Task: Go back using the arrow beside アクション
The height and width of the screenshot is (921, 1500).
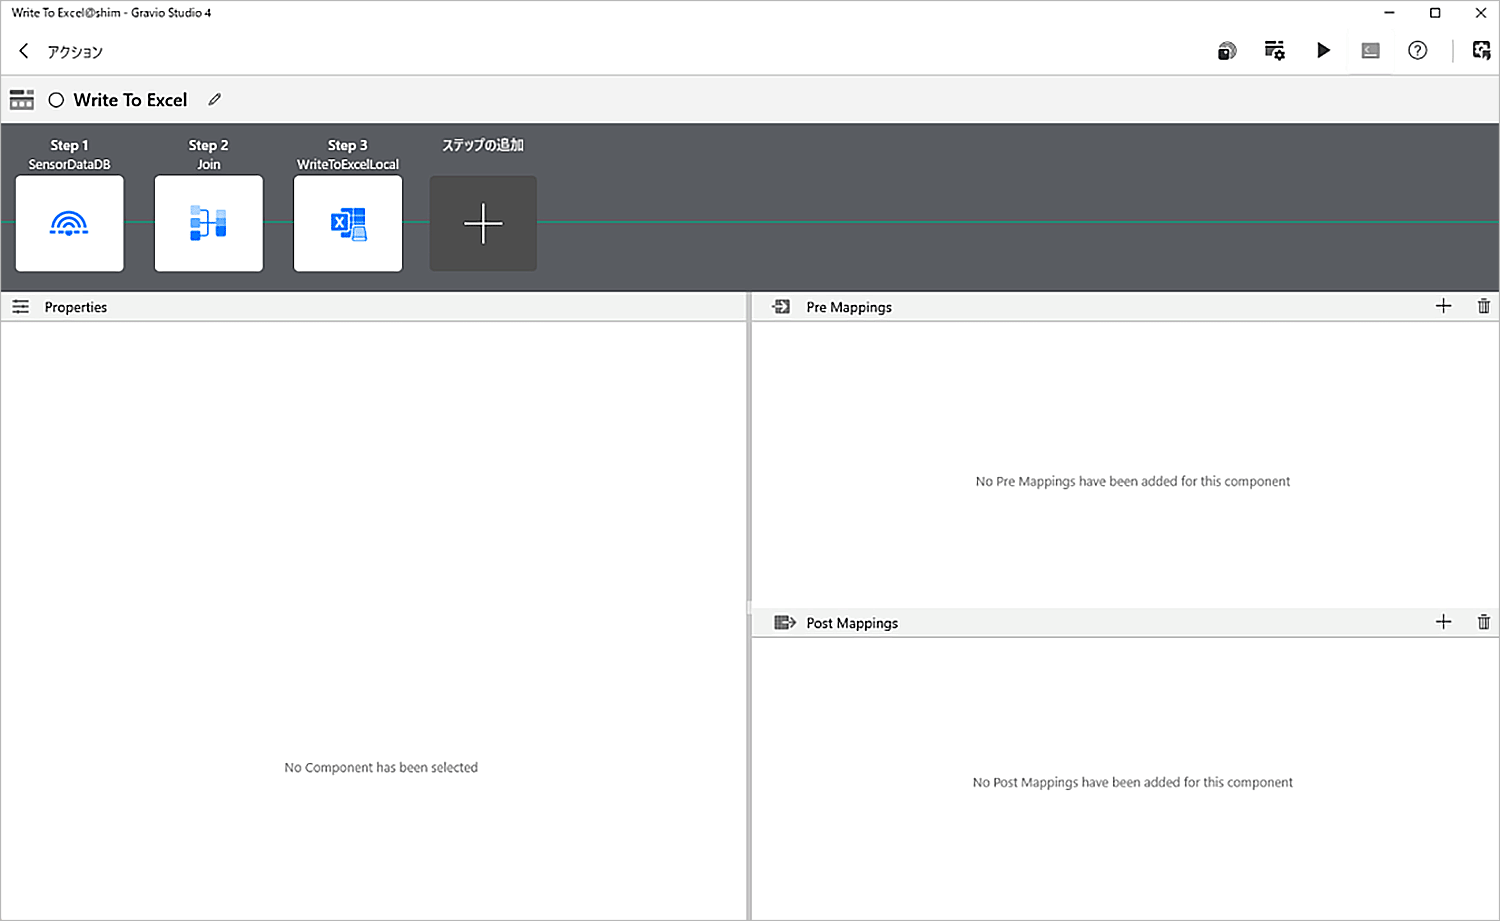Action: [24, 51]
